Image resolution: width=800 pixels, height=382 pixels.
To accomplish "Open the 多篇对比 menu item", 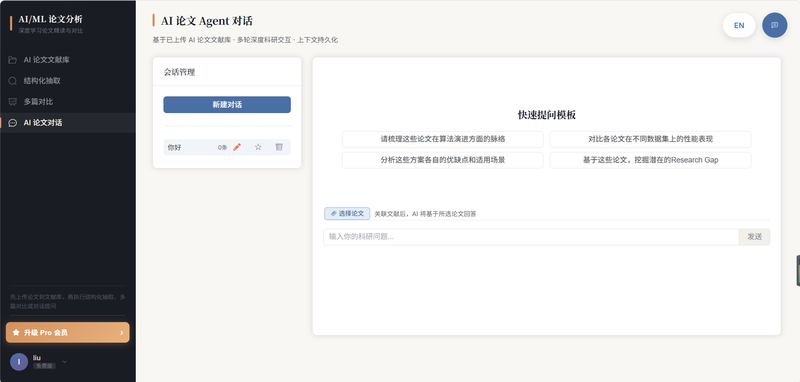I will 68,102.
